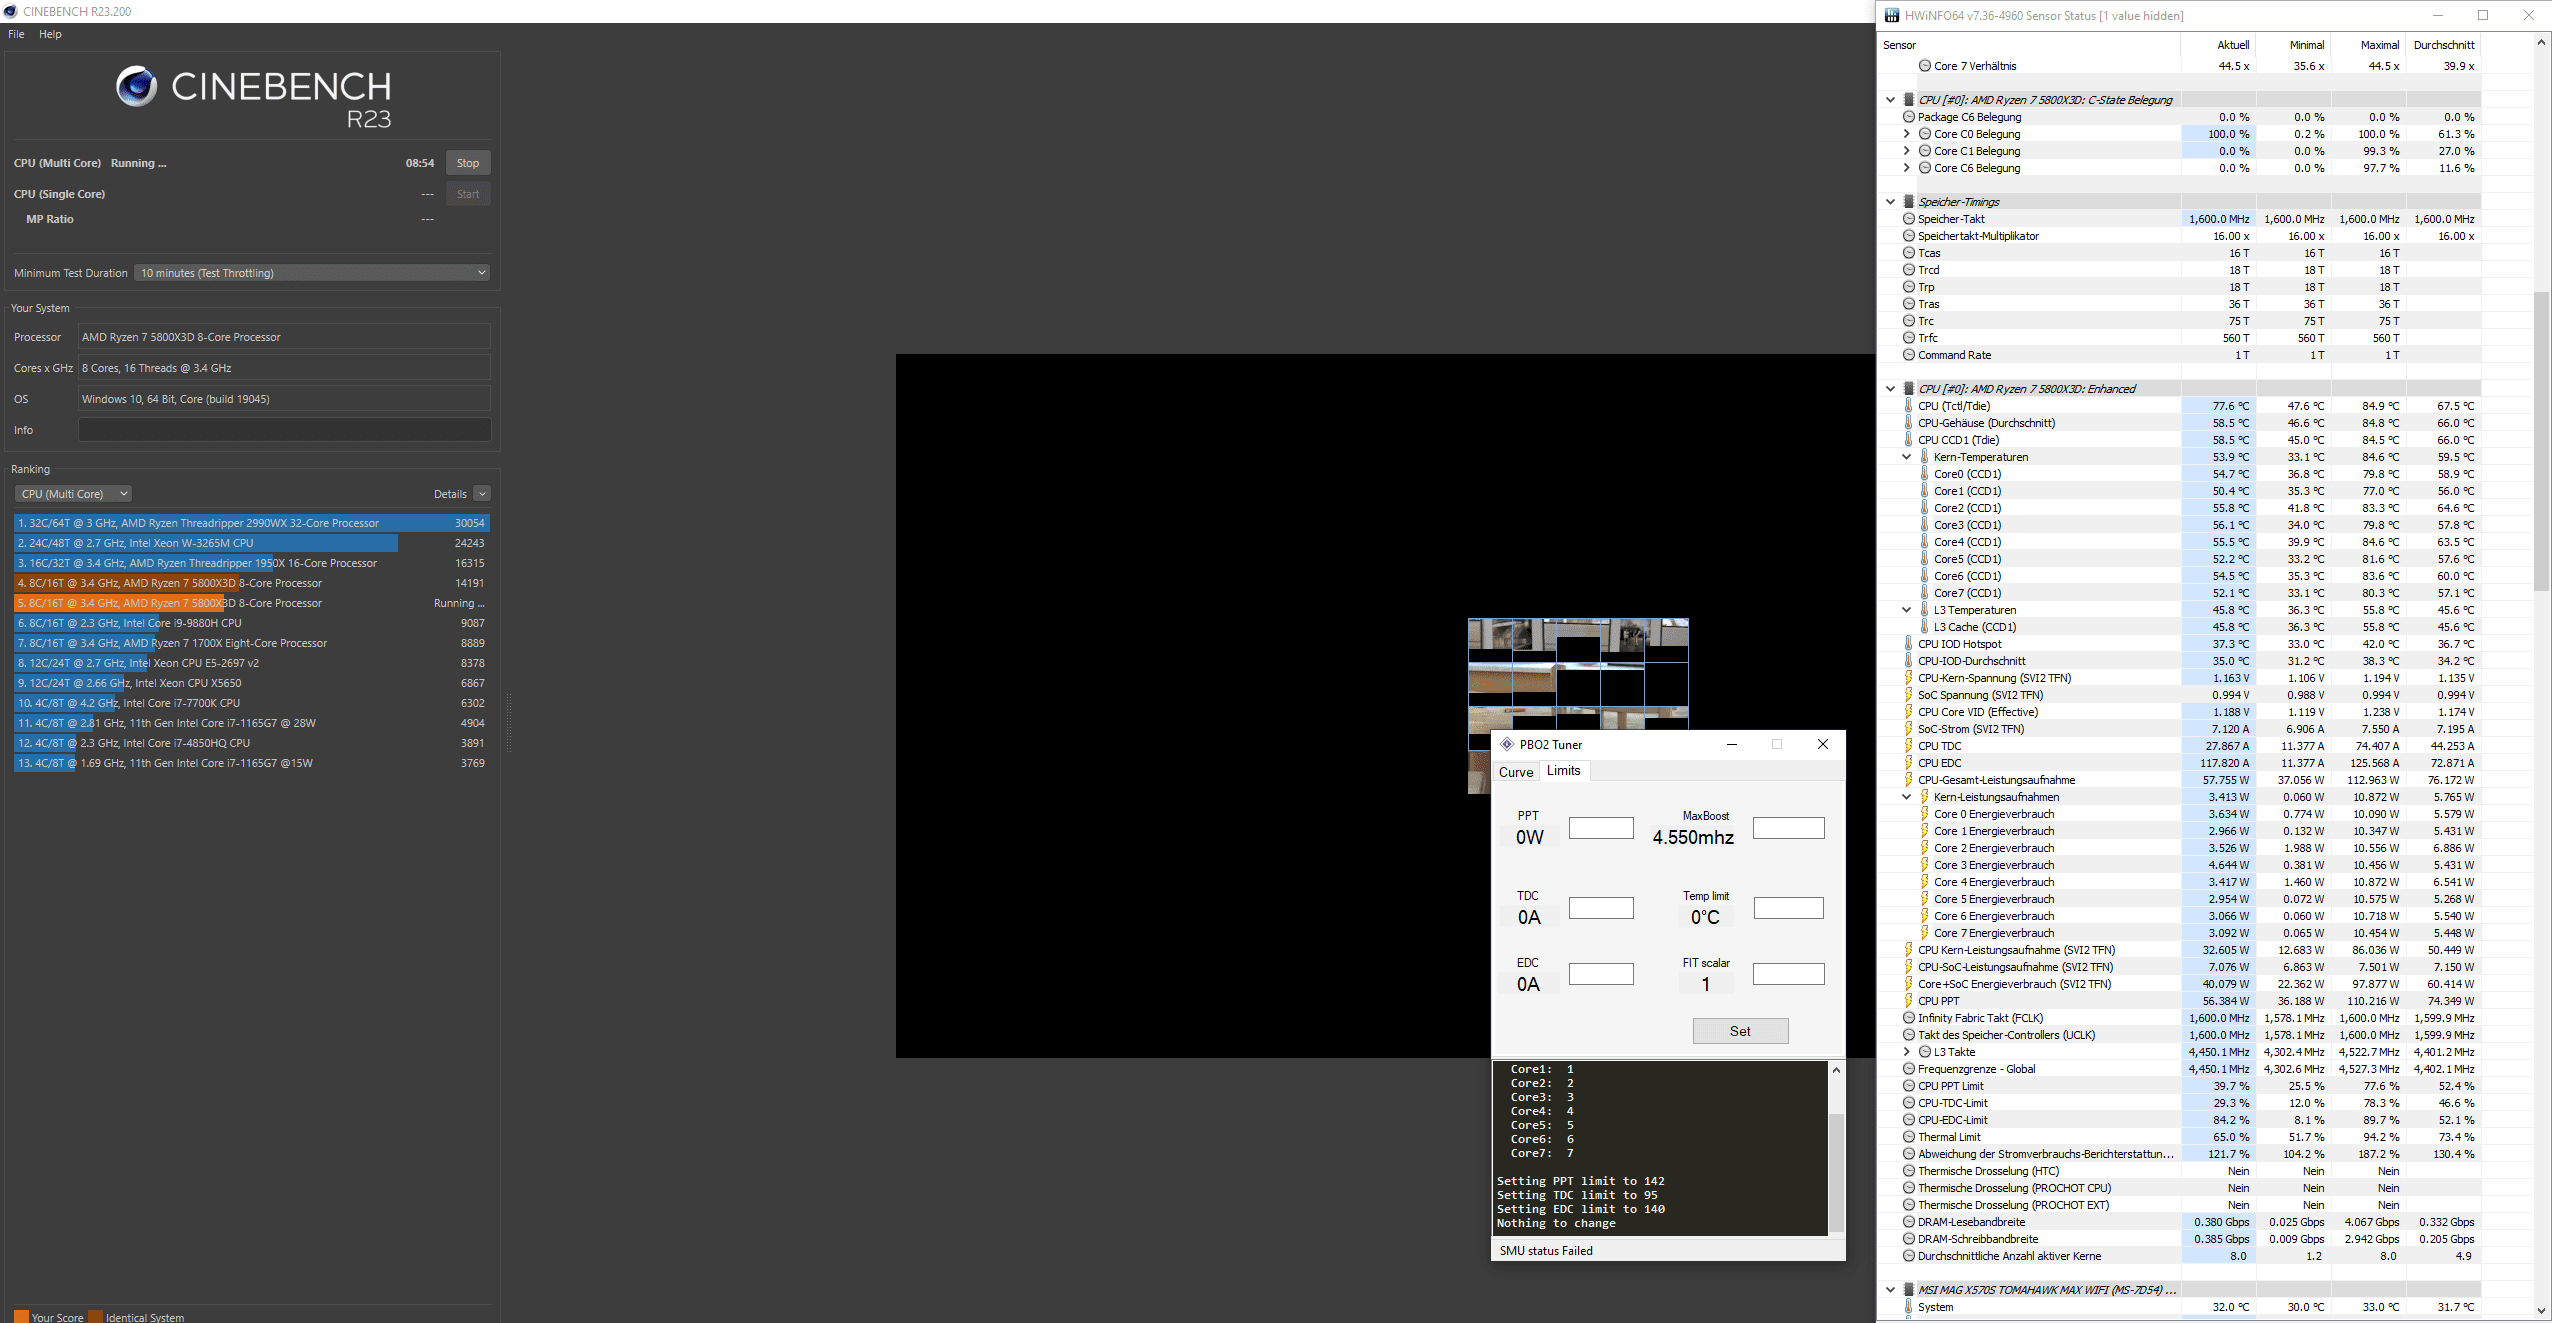Screen dimensions: 2552x1323
Task: Click thermometer icon beside CPU (Tctl/Tdie)
Action: tap(1909, 406)
